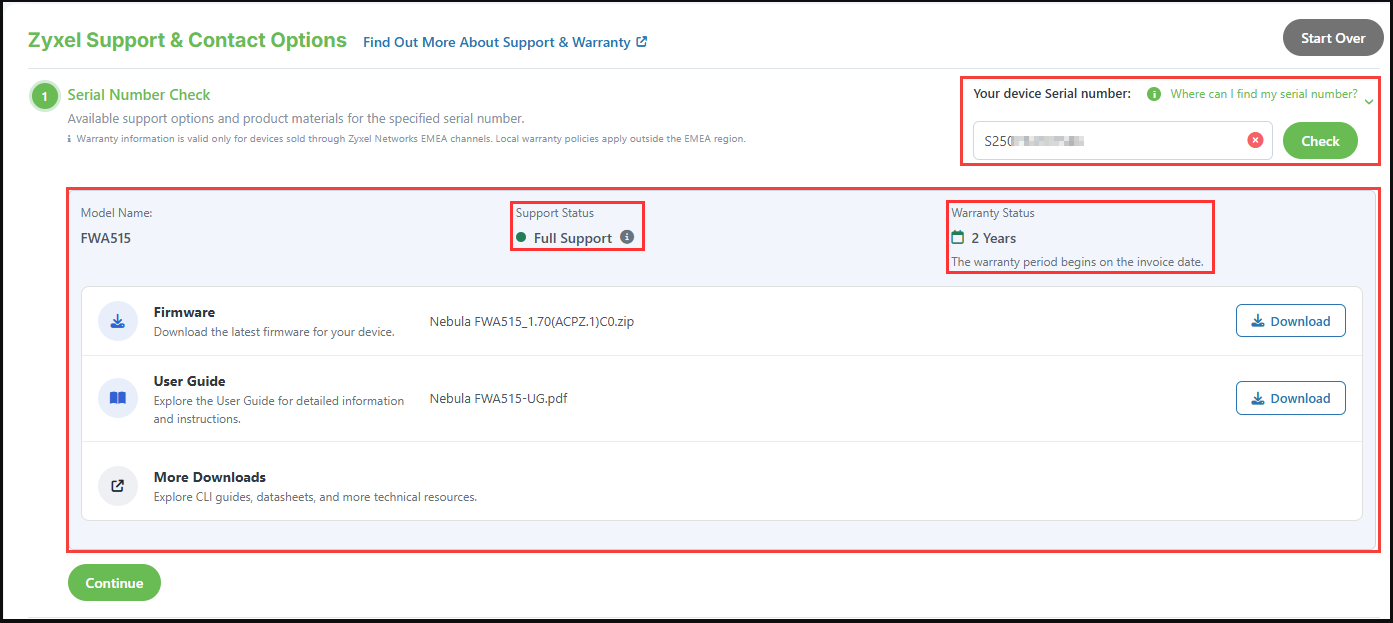Click the 'Serial Number Check' heading
The width and height of the screenshot is (1393, 623).
139,95
